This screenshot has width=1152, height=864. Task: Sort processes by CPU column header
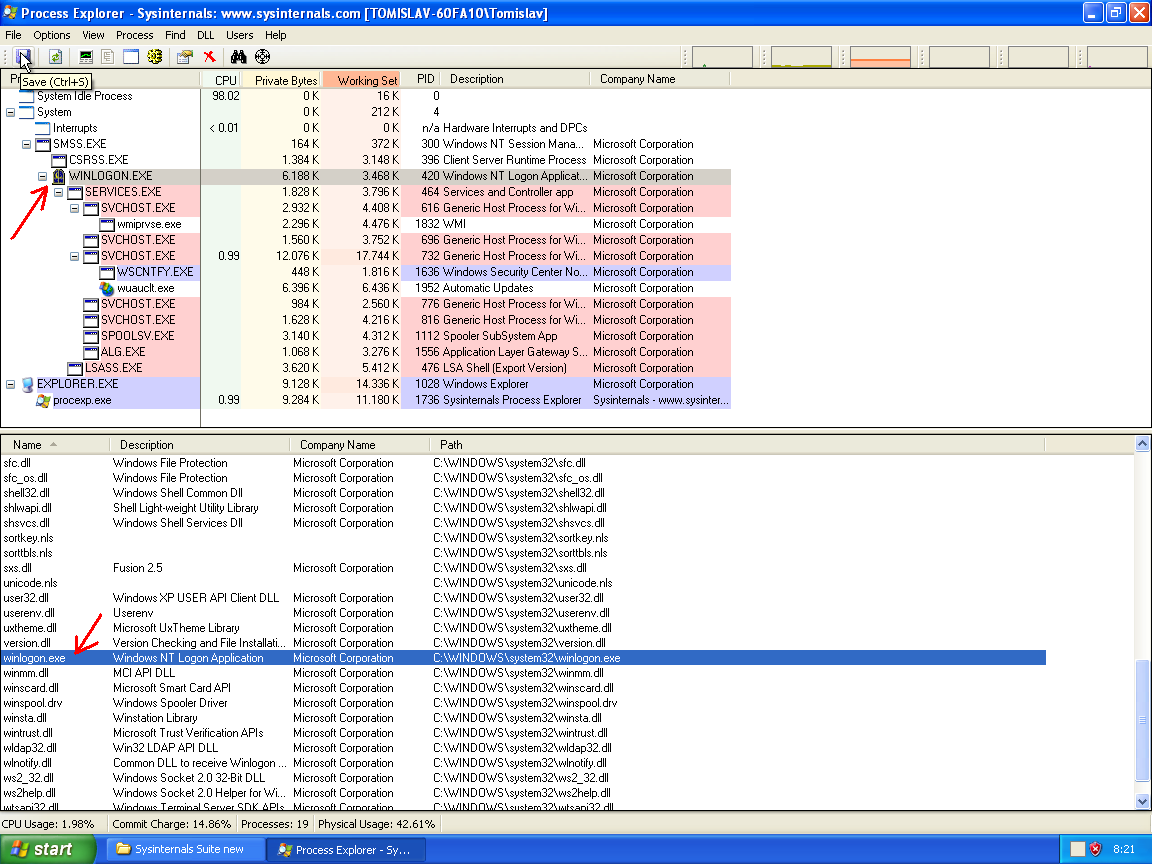pos(220,79)
